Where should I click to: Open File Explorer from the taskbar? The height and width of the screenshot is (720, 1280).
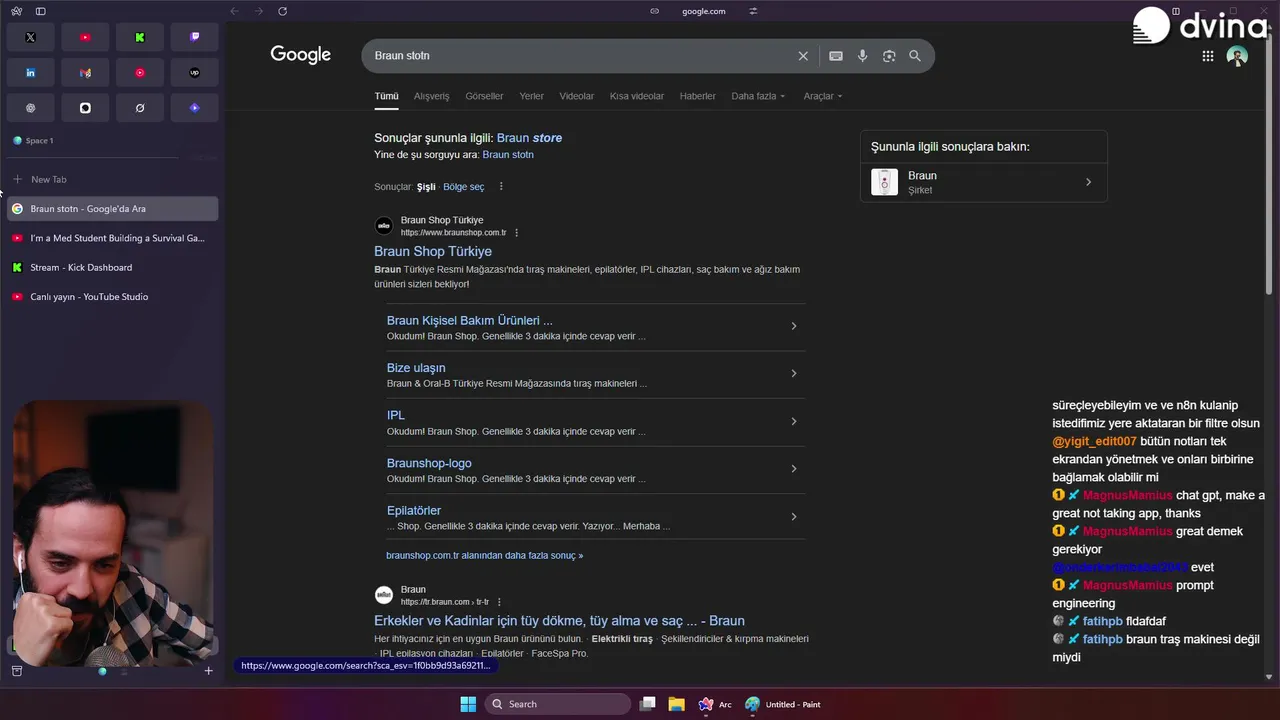(676, 704)
